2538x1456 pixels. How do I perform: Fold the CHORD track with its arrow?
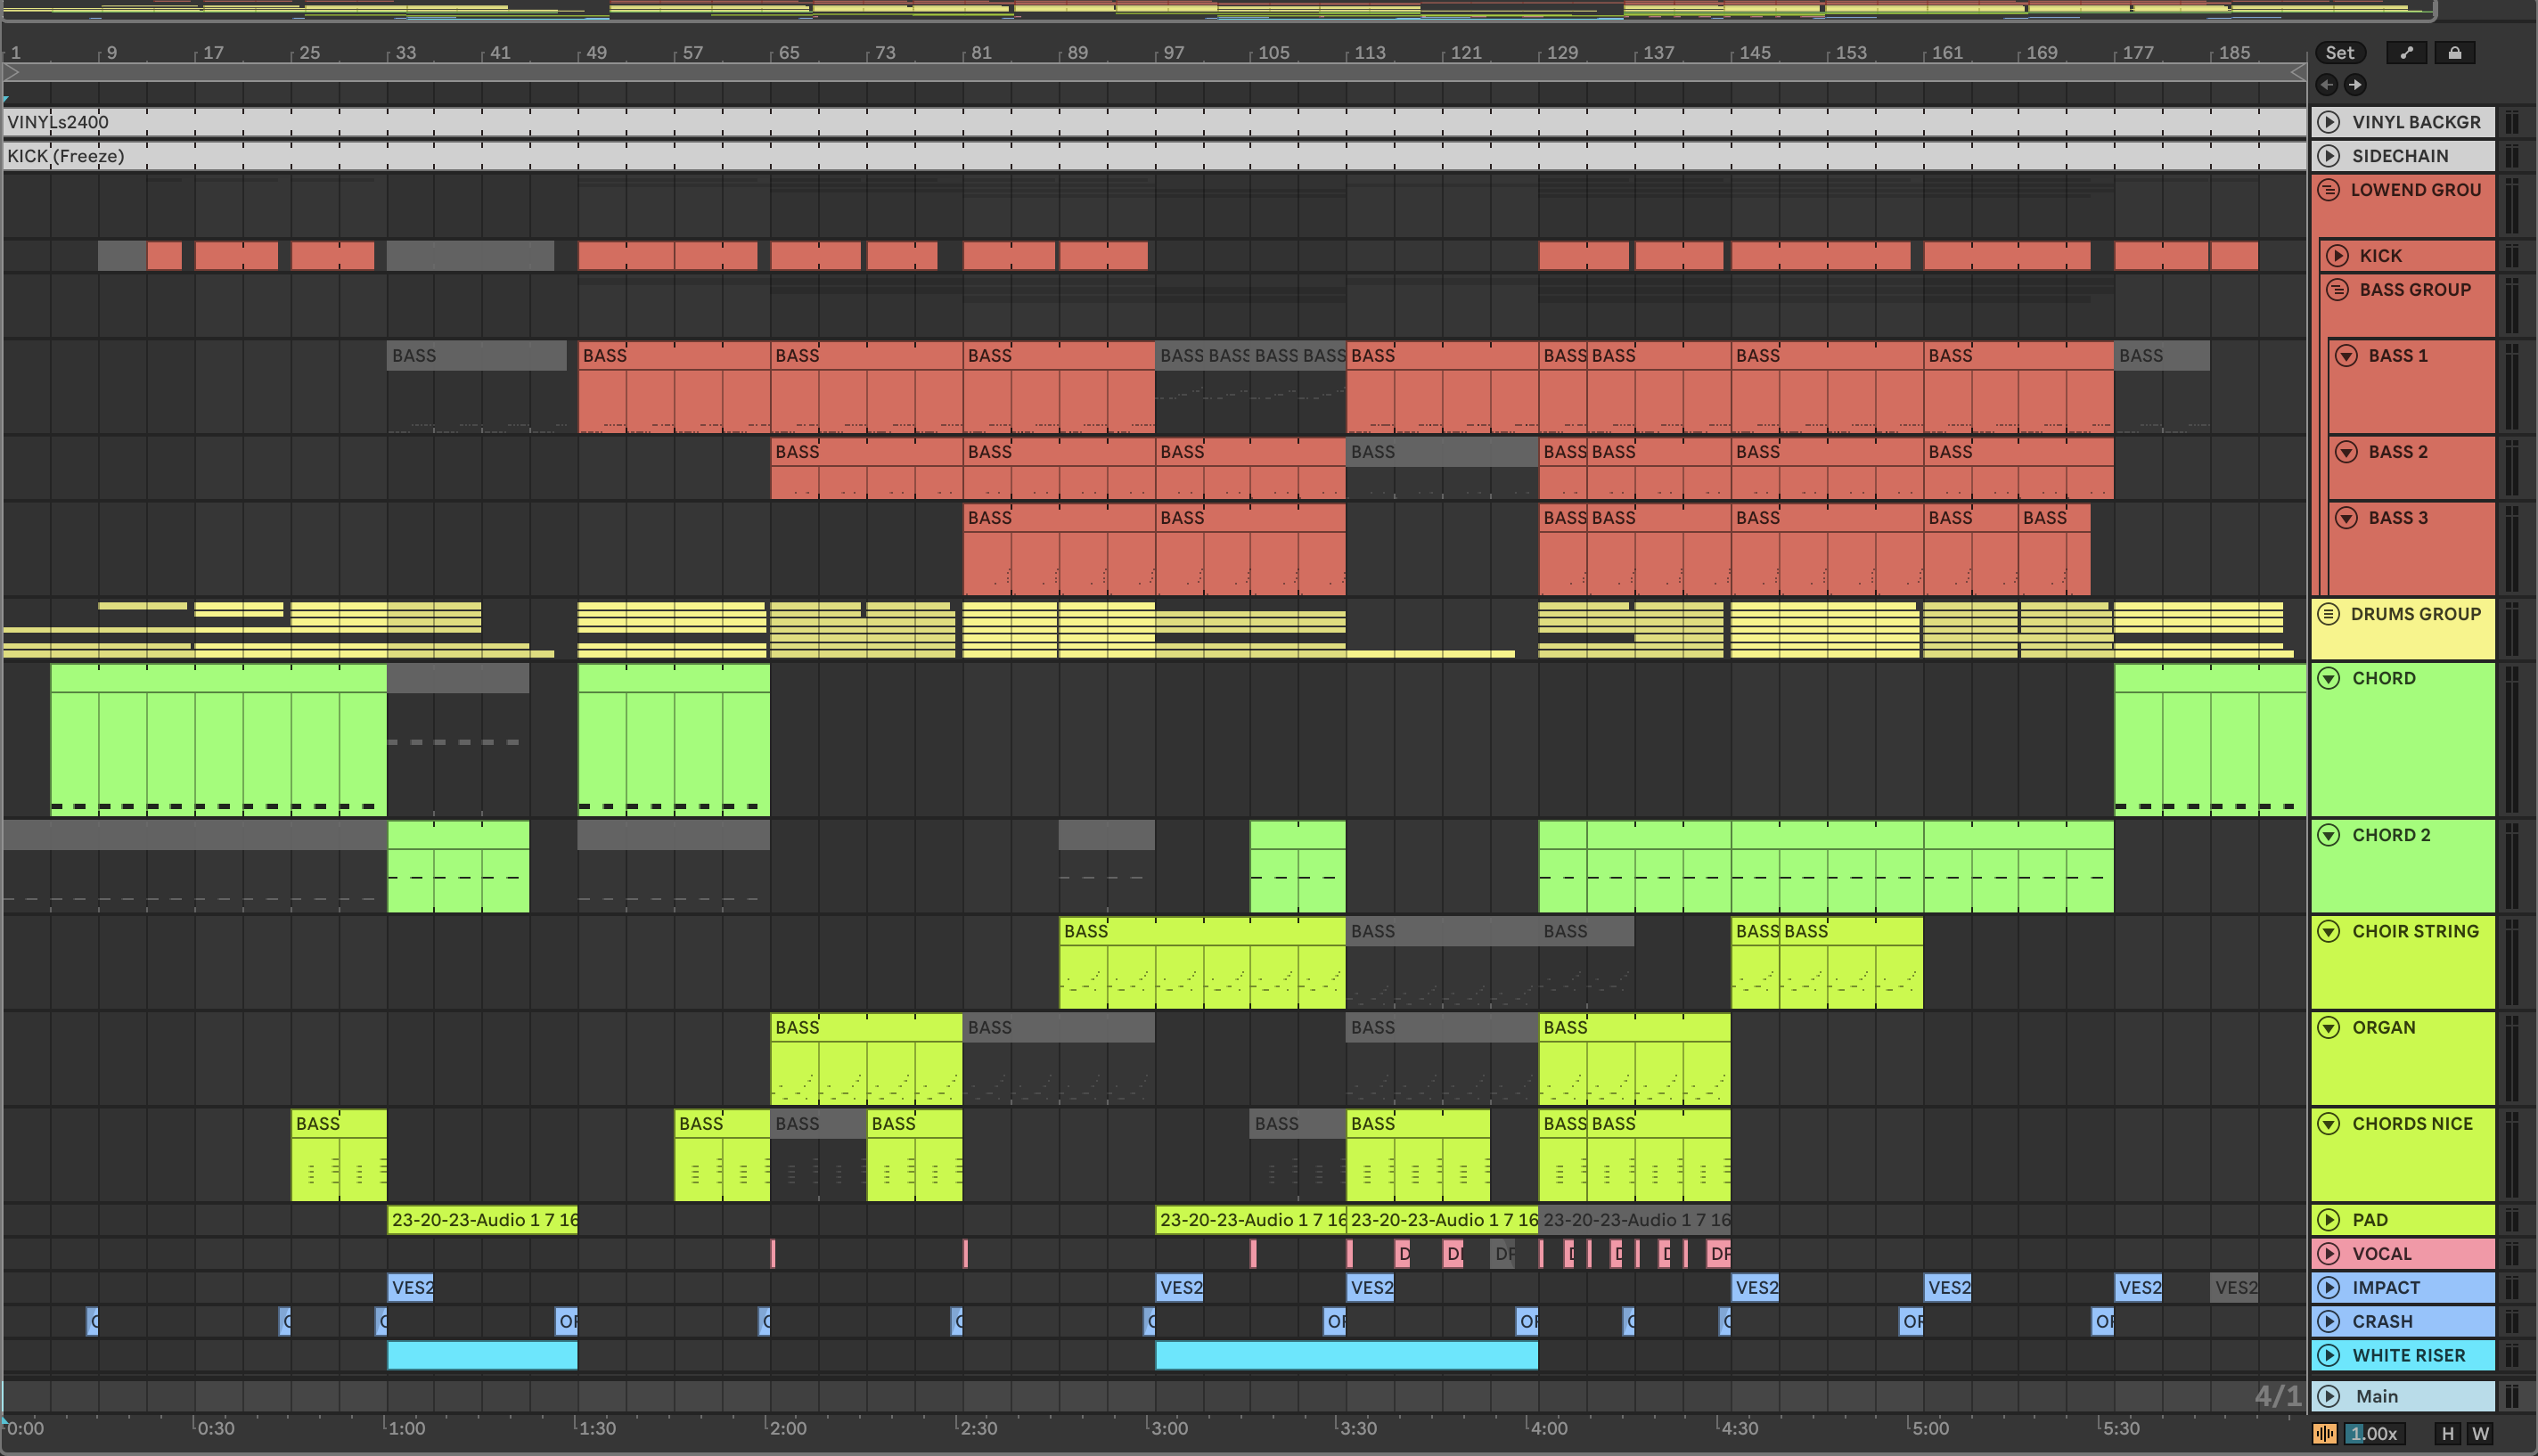click(2329, 678)
